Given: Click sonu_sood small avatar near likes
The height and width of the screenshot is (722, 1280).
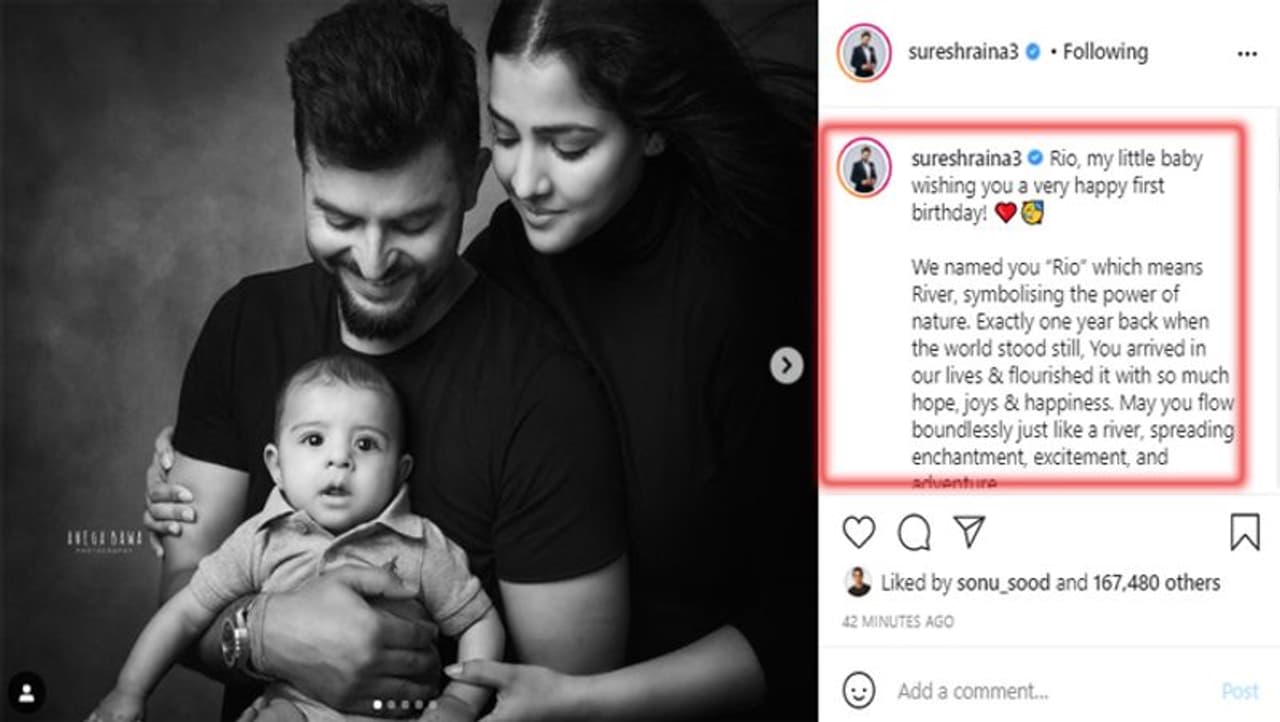Looking at the screenshot, I should (x=857, y=582).
